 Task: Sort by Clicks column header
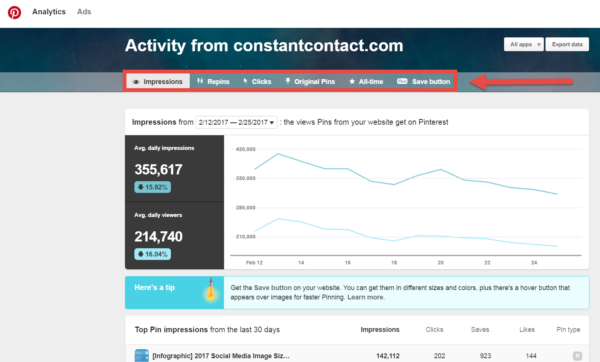(434, 329)
